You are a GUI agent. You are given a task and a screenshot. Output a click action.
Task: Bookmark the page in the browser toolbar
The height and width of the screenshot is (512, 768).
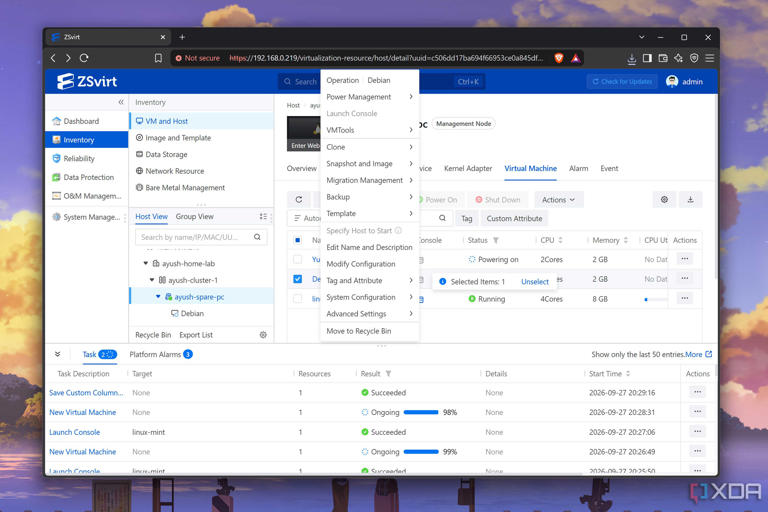pos(158,58)
